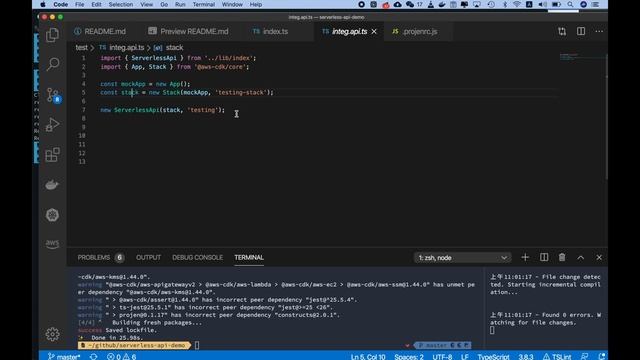Open the Docker view in activity bar
This screenshot has height=360, width=640.
pos(52,185)
